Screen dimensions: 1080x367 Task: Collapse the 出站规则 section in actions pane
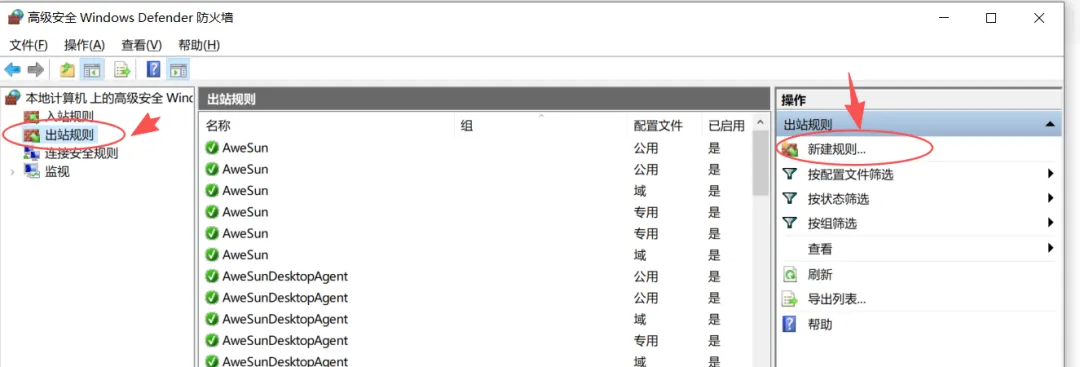(x=1050, y=125)
